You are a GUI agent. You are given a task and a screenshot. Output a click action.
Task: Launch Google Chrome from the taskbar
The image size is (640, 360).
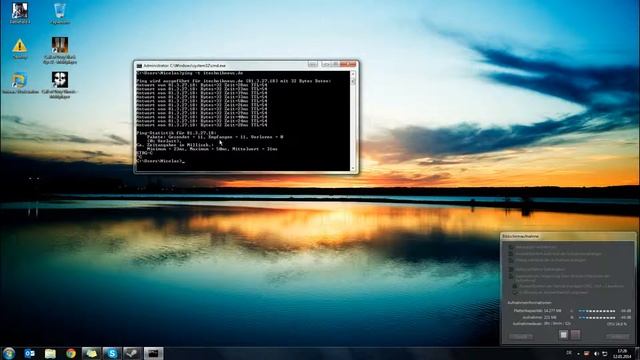point(71,353)
